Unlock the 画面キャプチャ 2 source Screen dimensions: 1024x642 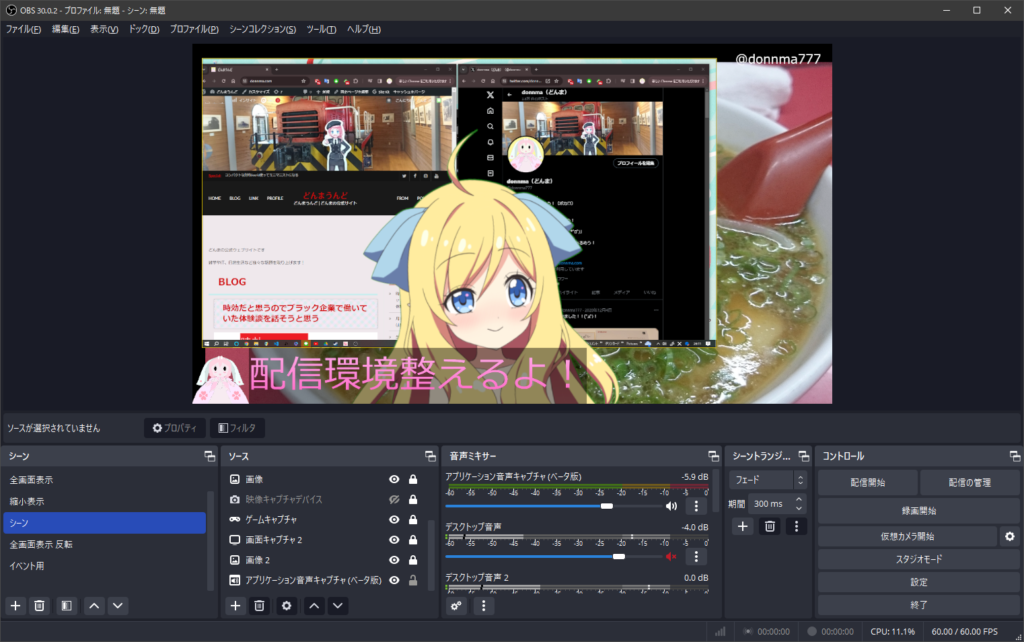pyautogui.click(x=412, y=540)
